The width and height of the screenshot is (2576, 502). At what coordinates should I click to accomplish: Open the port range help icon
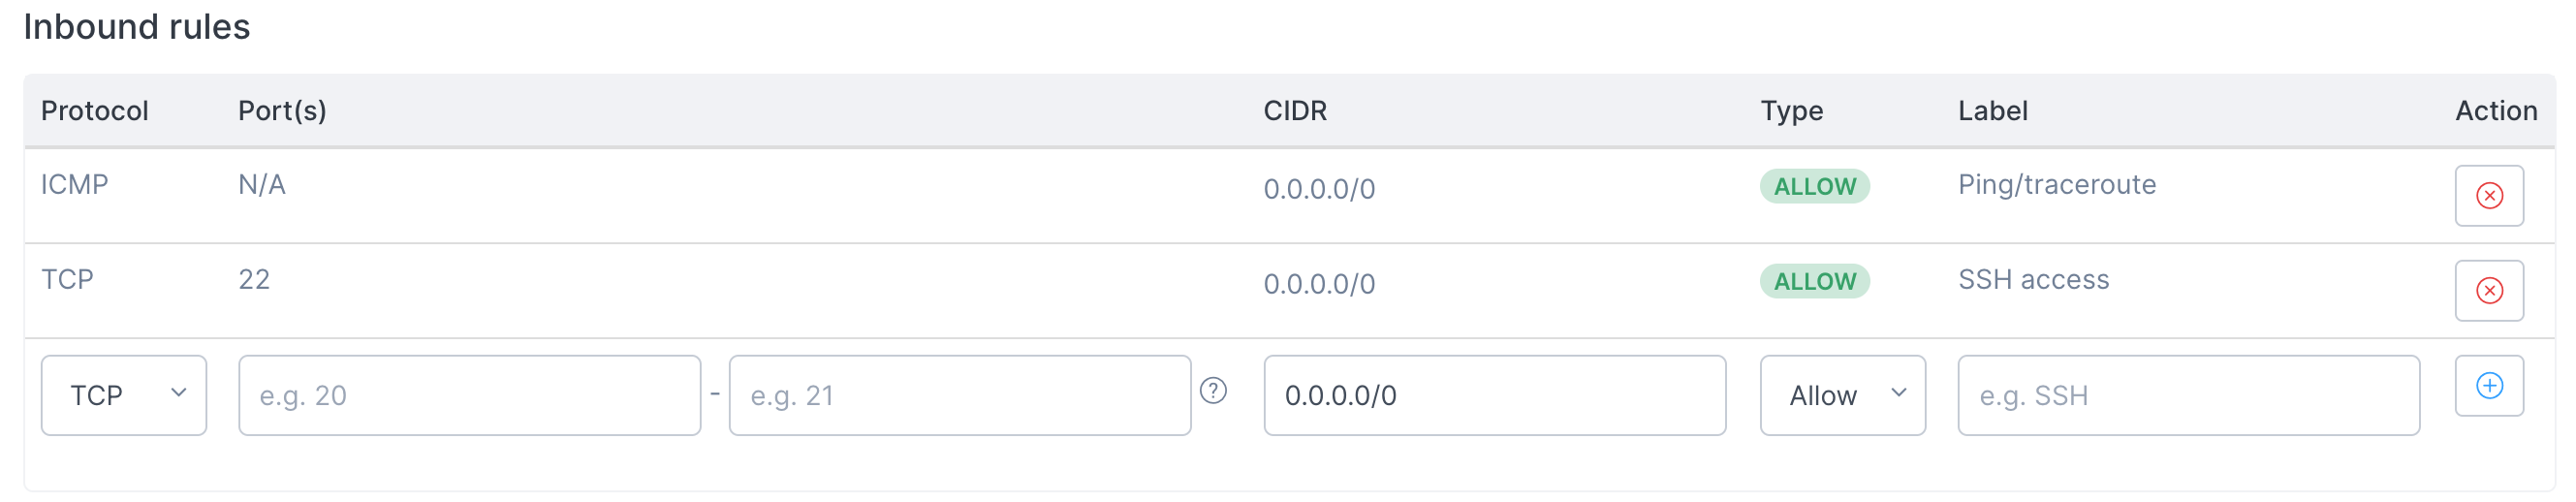(x=1212, y=391)
